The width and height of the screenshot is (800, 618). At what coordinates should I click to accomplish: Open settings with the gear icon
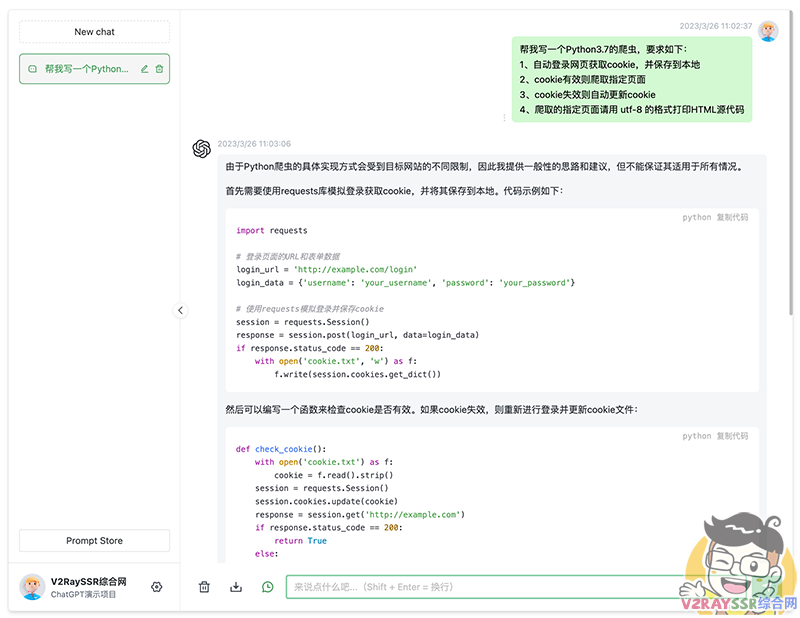157,587
